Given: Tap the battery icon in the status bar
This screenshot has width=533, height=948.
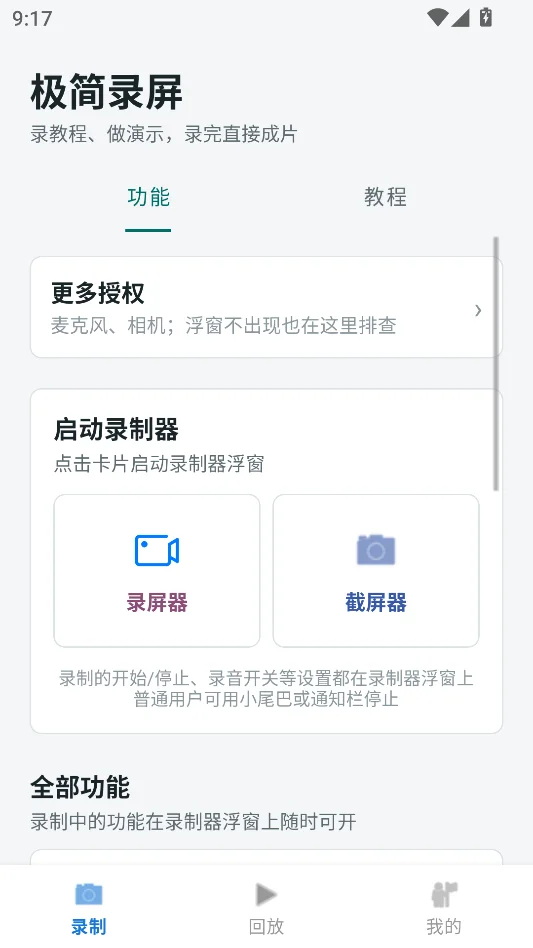Looking at the screenshot, I should point(486,17).
